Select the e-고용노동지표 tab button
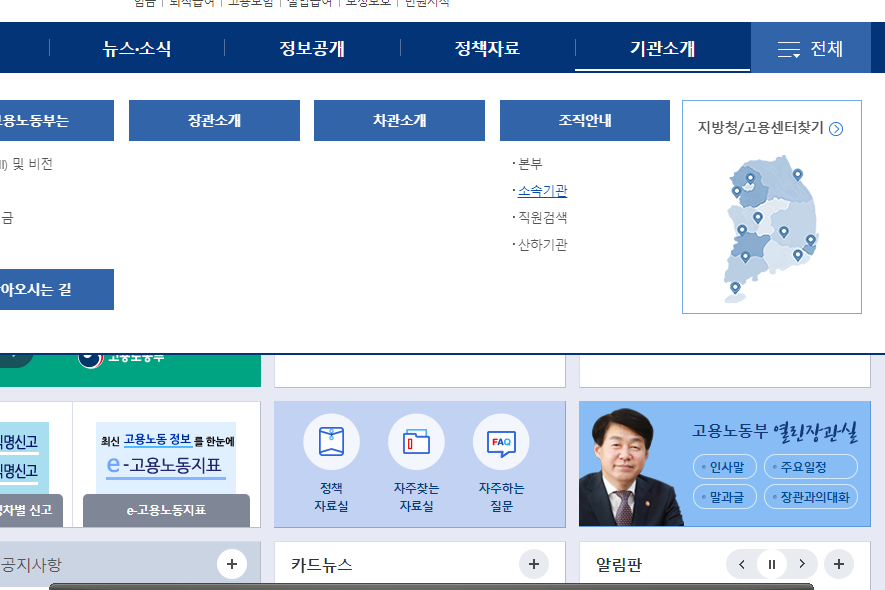 (x=166, y=510)
